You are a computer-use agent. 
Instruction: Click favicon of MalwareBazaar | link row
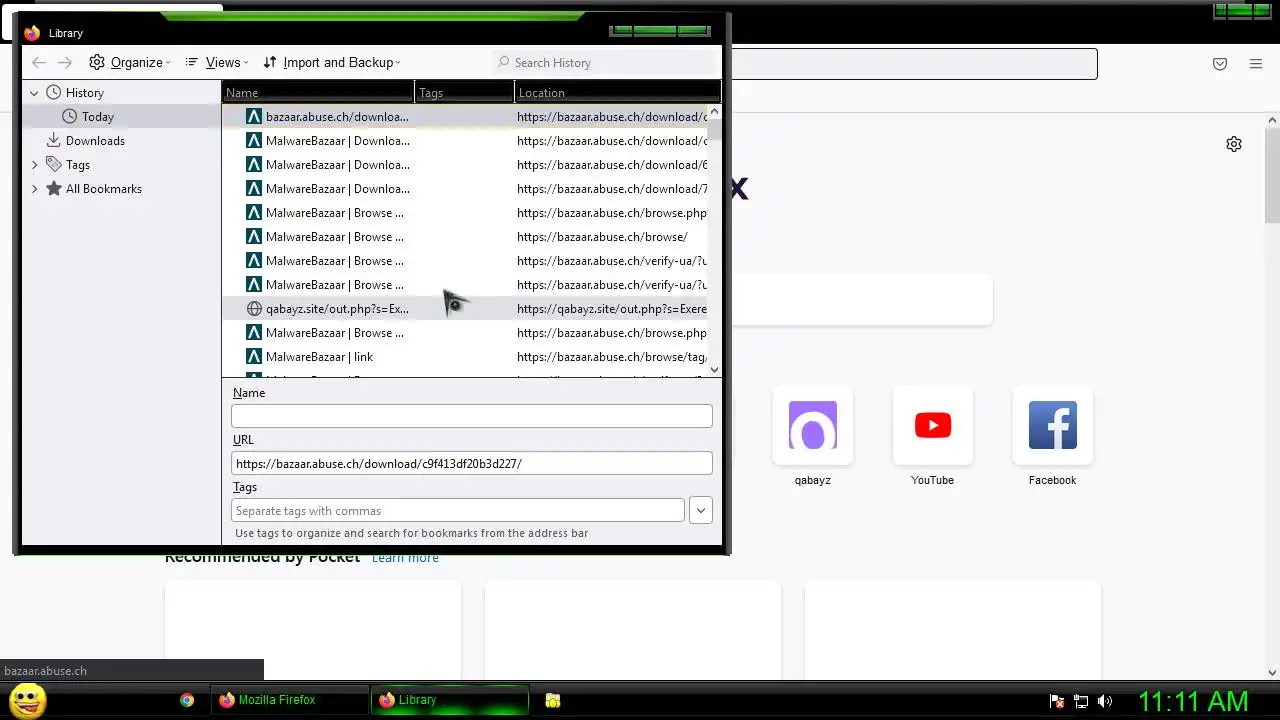click(254, 357)
